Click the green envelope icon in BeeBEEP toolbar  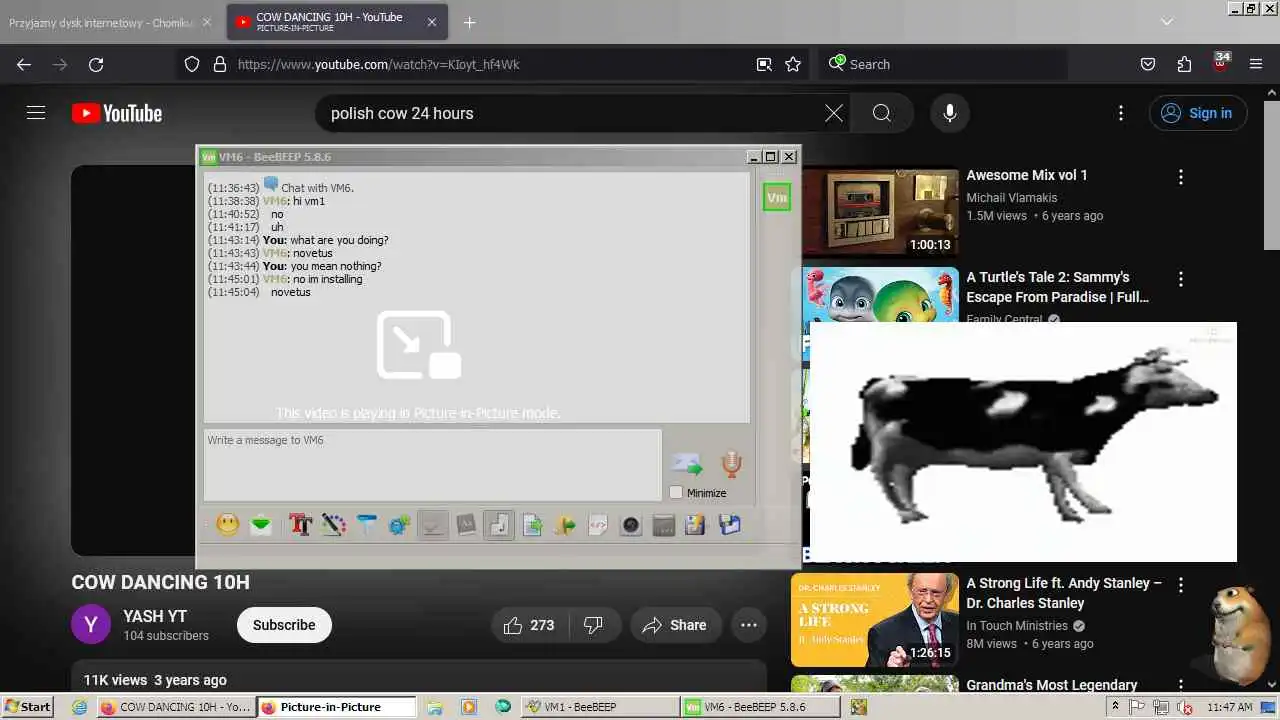pyautogui.click(x=261, y=524)
